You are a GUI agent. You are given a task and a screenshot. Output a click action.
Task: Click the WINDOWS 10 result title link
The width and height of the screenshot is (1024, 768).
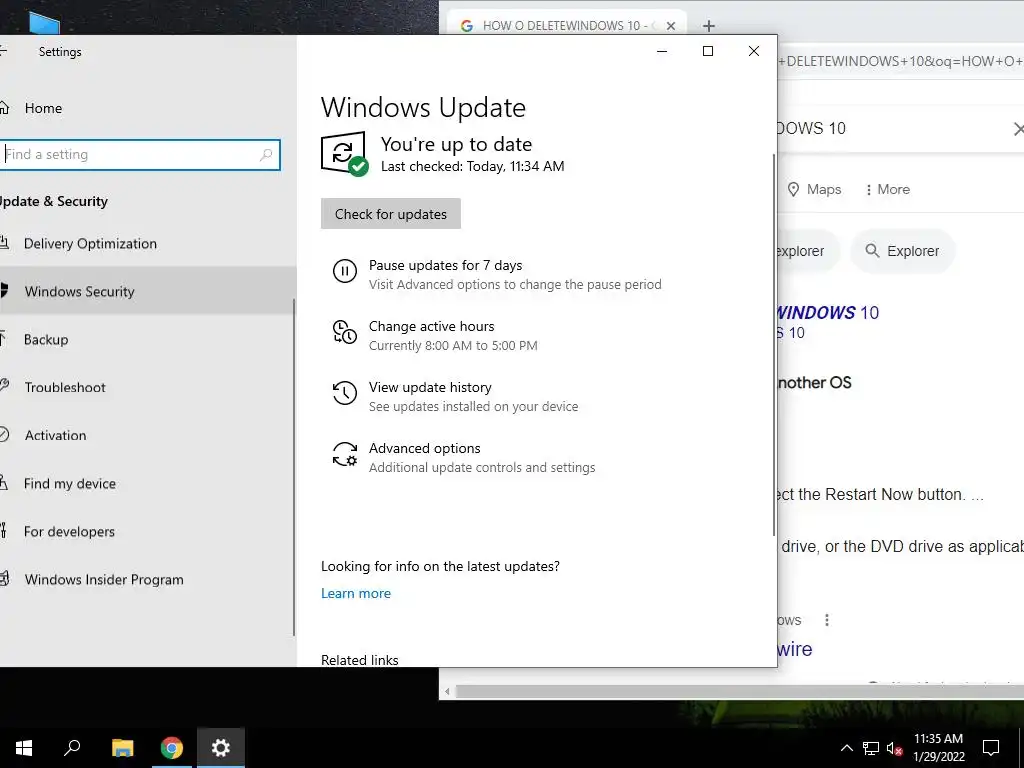pyautogui.click(x=828, y=313)
